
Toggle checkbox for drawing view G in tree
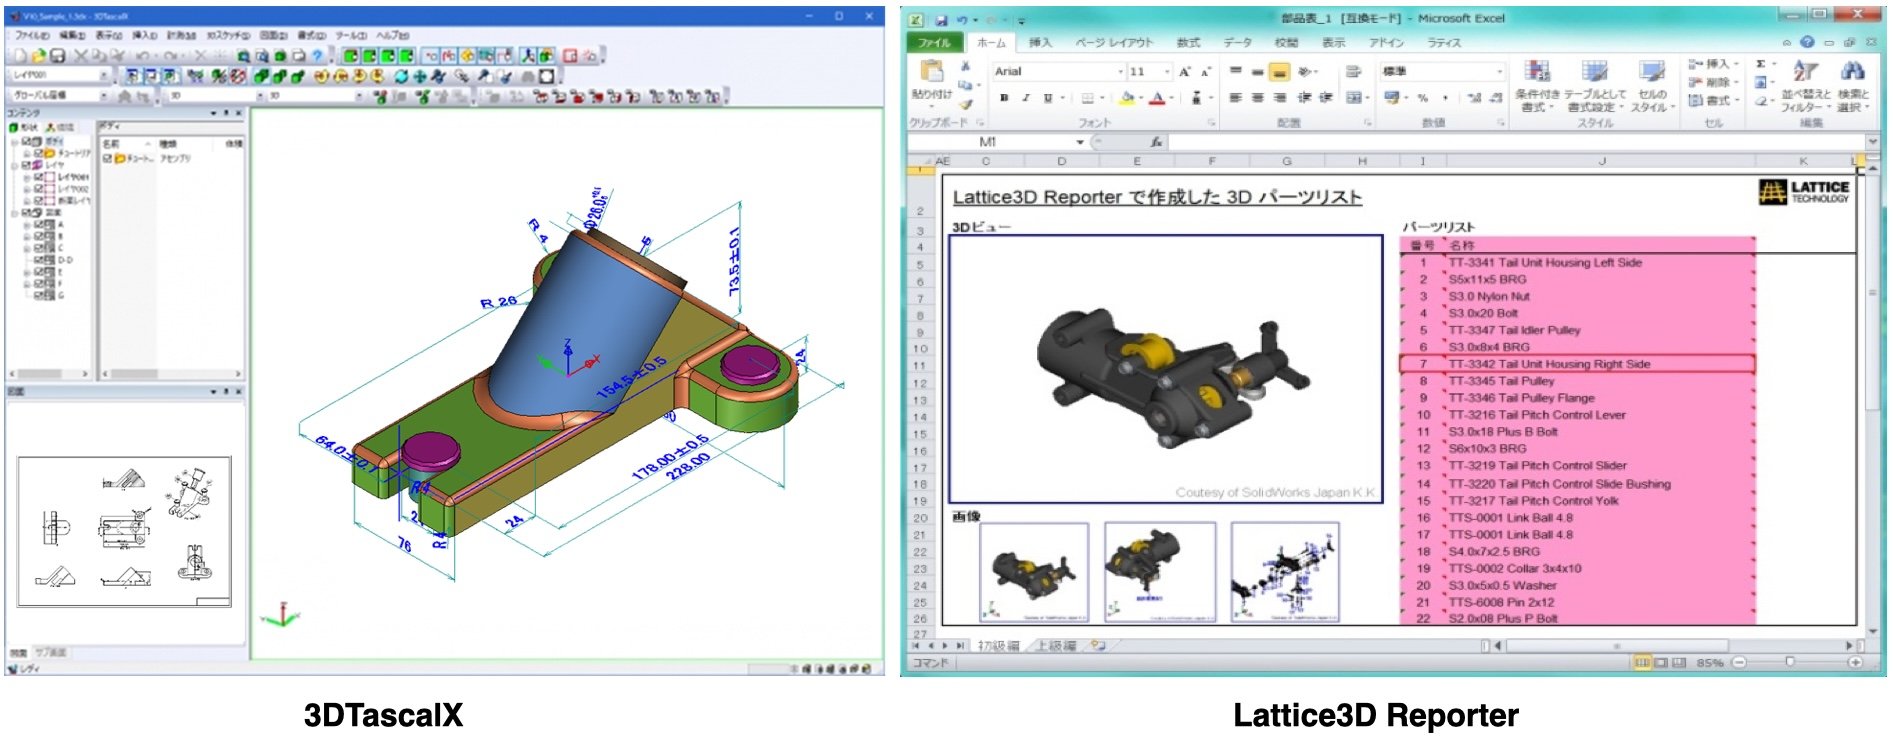[38, 295]
